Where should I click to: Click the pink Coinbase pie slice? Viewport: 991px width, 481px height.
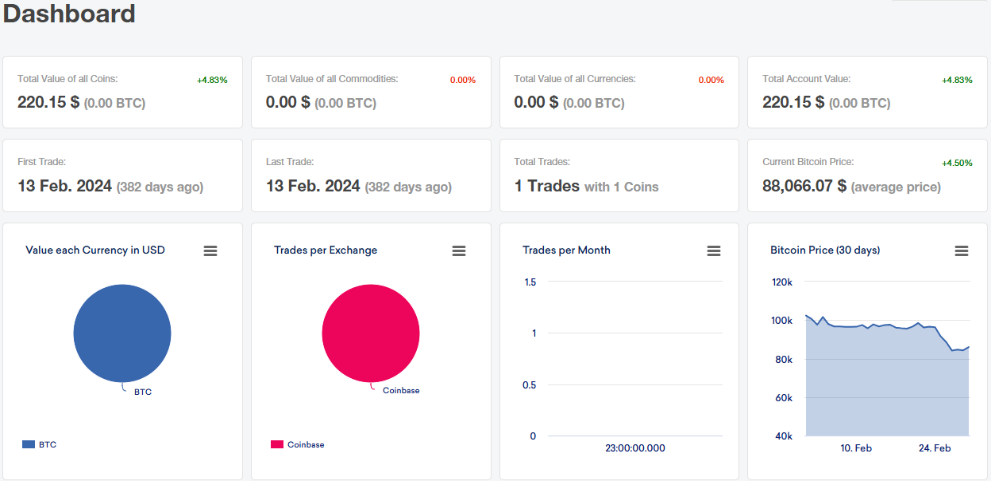click(x=370, y=333)
